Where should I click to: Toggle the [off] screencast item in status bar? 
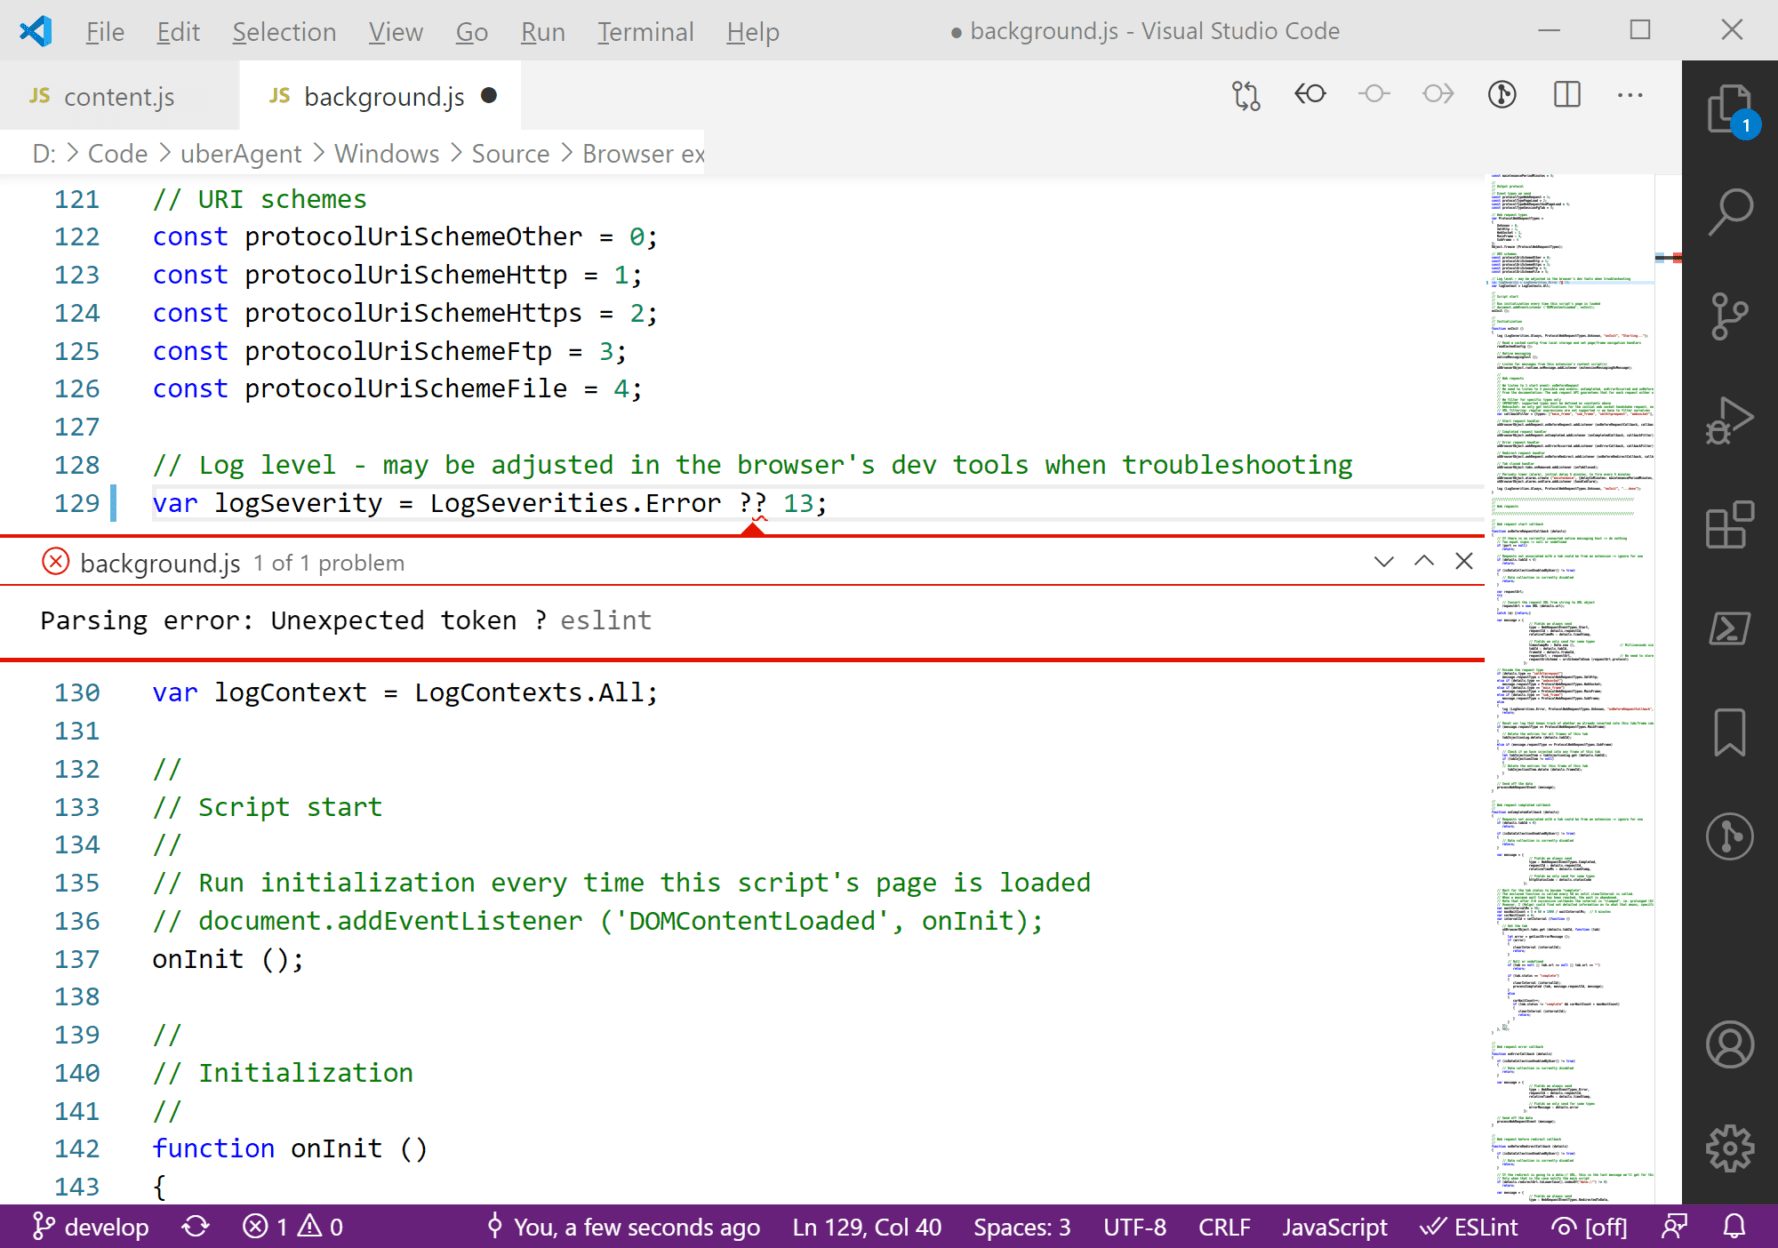[x=1589, y=1227]
